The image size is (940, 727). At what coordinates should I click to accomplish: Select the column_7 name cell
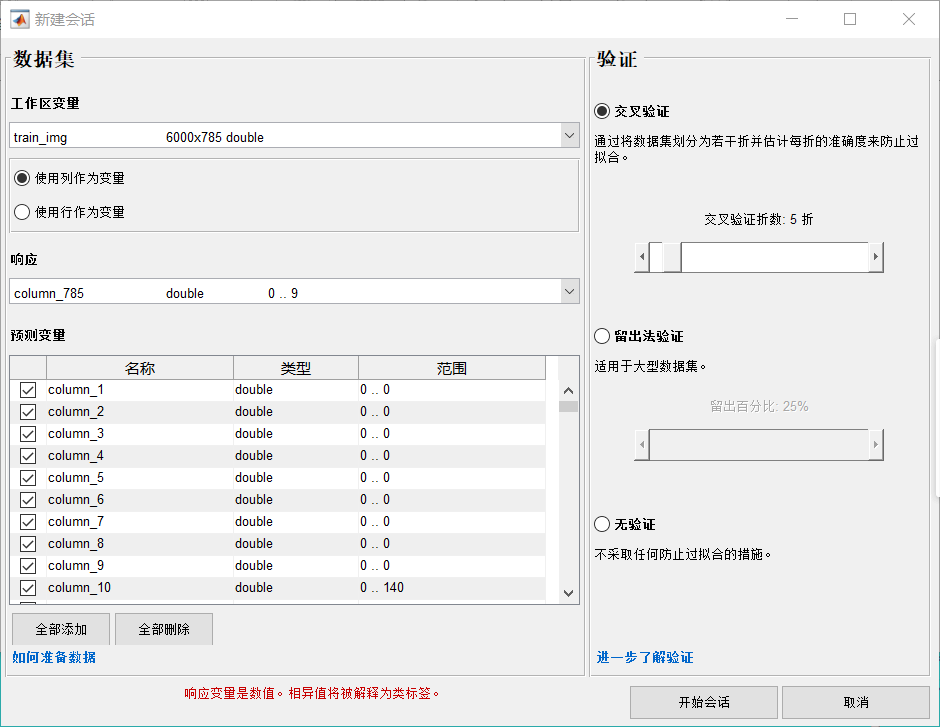(140, 522)
